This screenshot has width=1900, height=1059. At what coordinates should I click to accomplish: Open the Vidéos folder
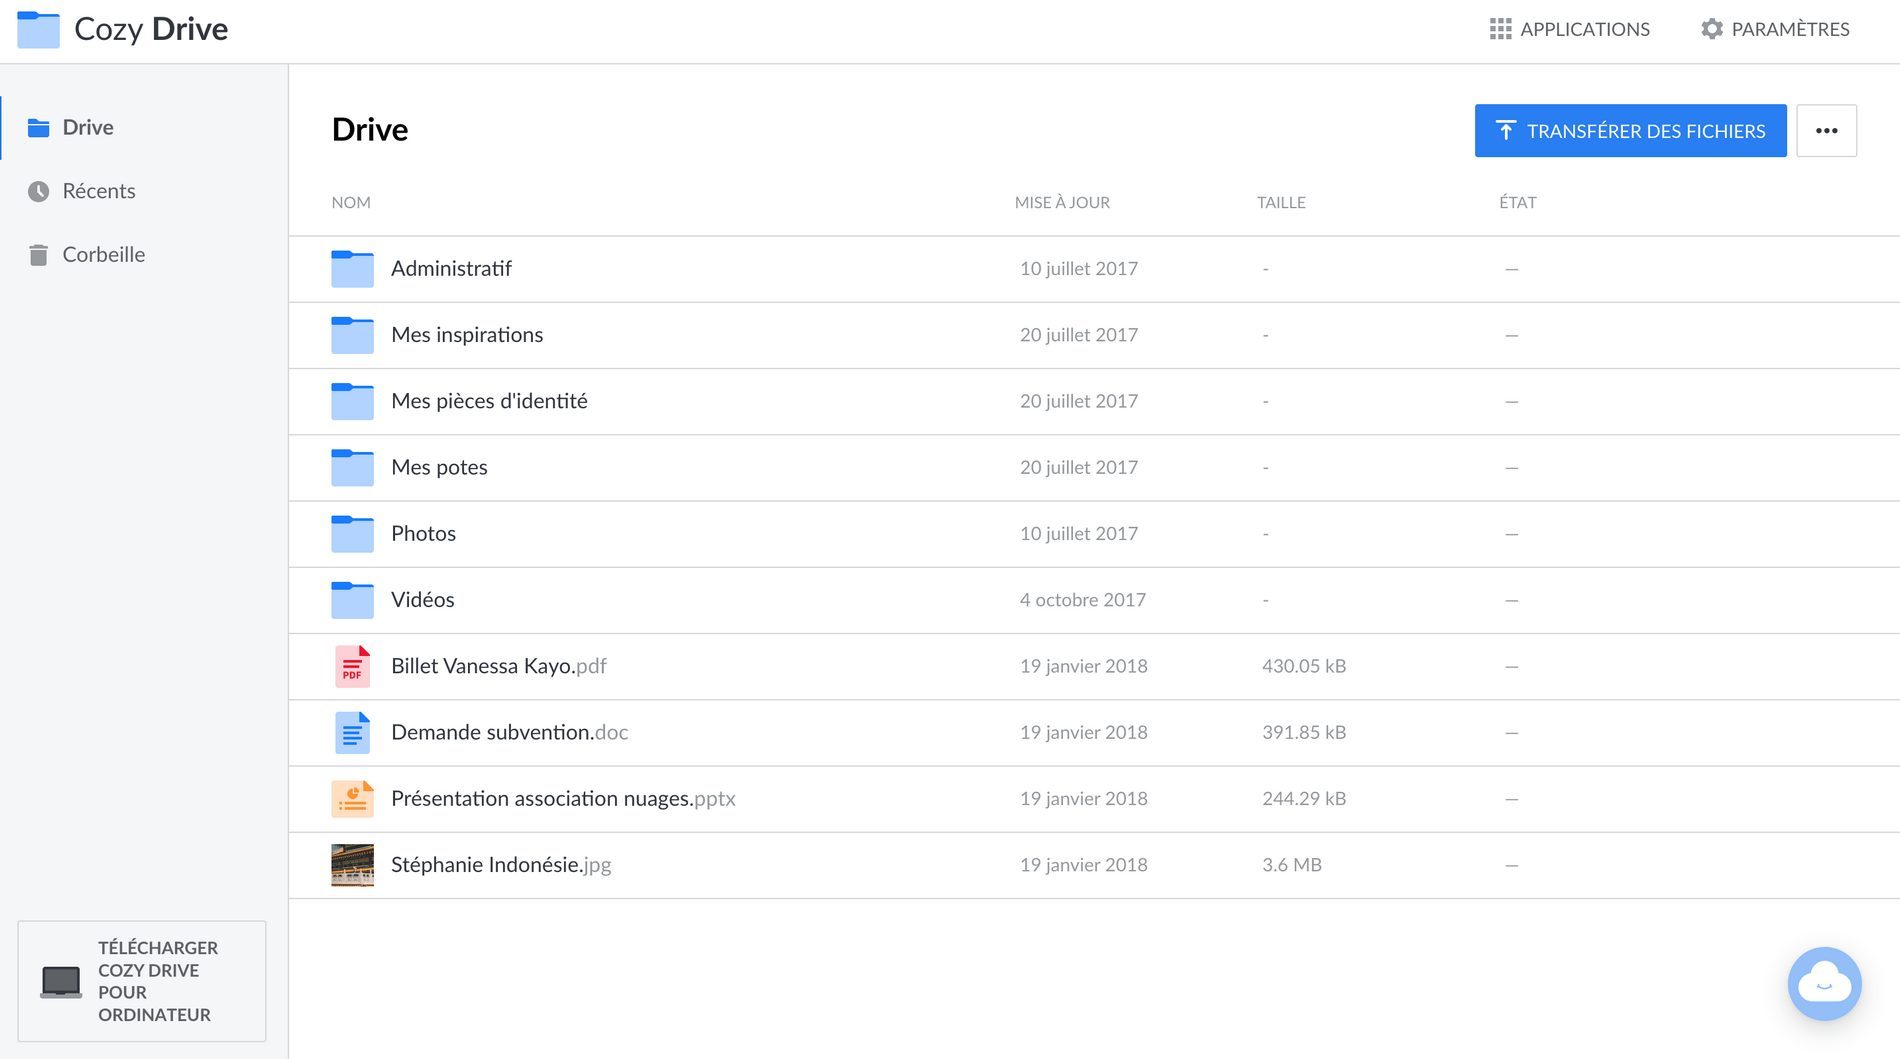click(422, 600)
